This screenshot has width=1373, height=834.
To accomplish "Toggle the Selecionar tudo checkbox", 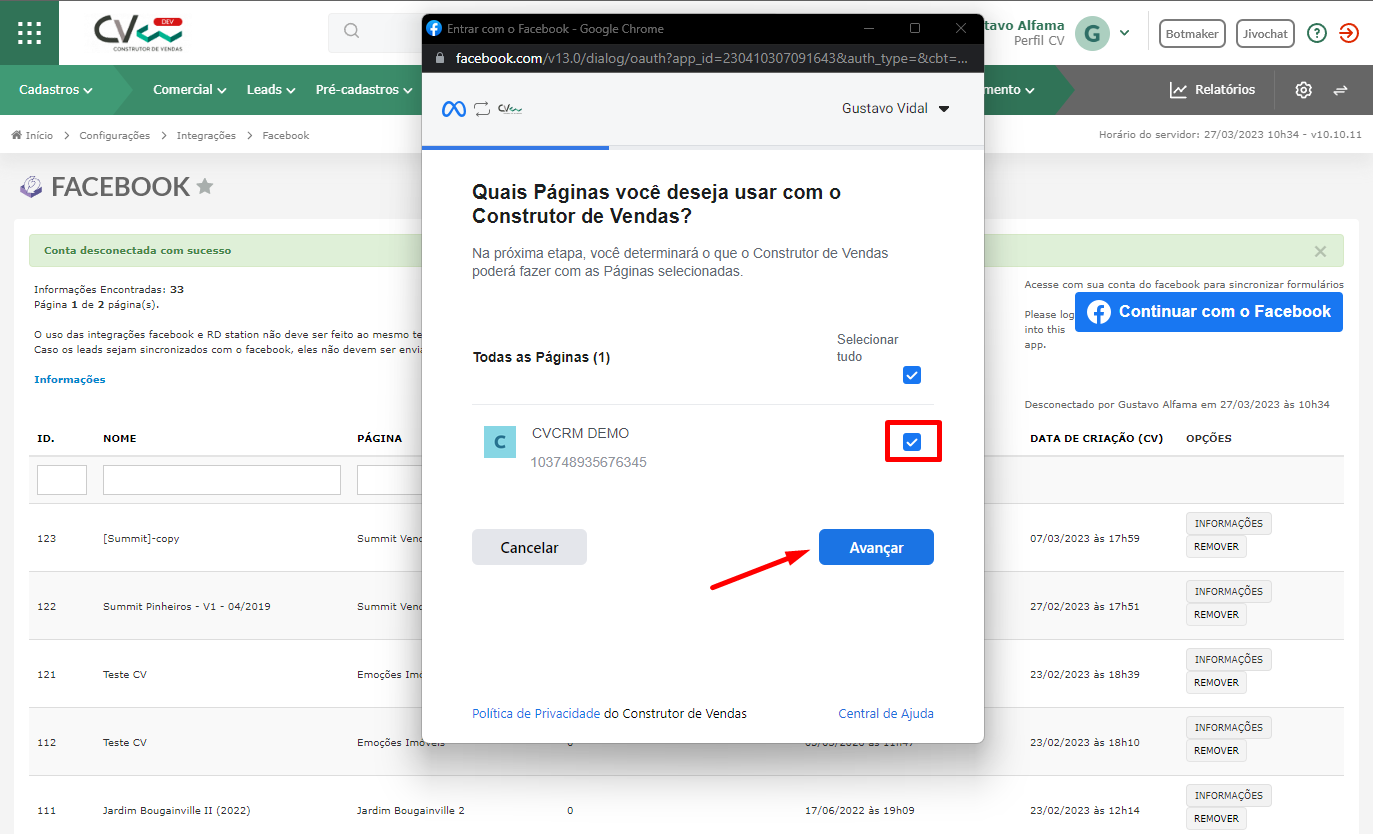I will (x=912, y=375).
